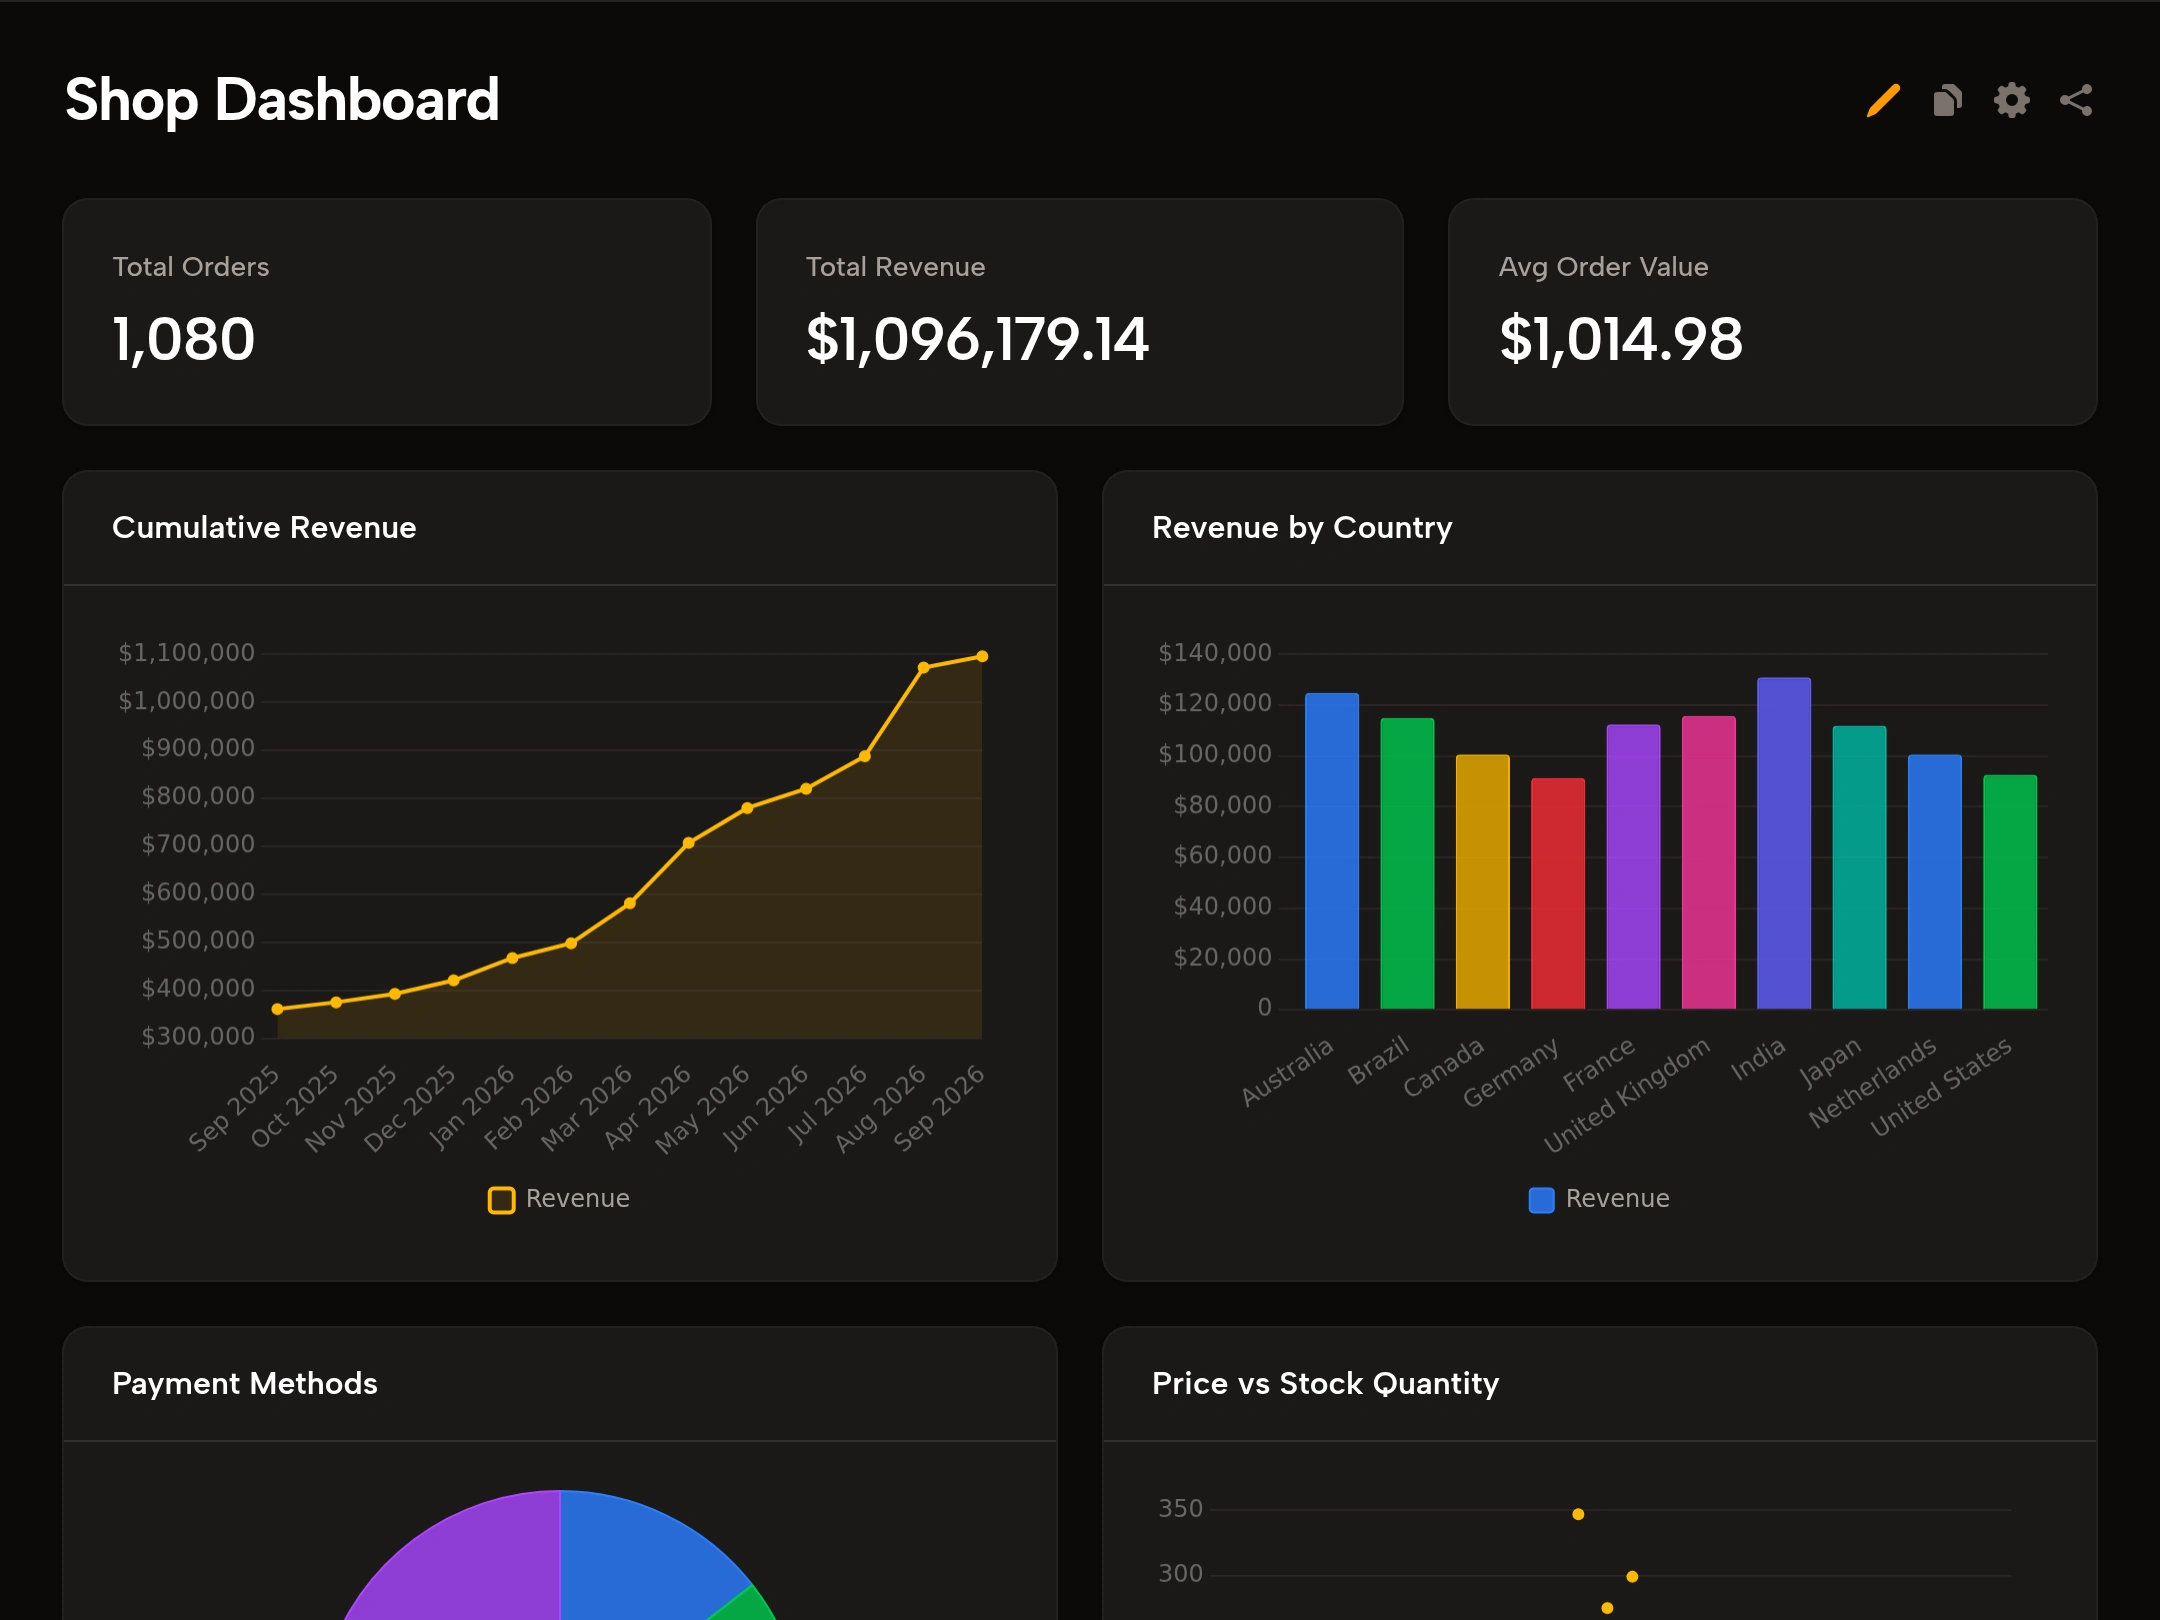
Task: Click the Sep 2025 first data point
Action: point(277,1009)
